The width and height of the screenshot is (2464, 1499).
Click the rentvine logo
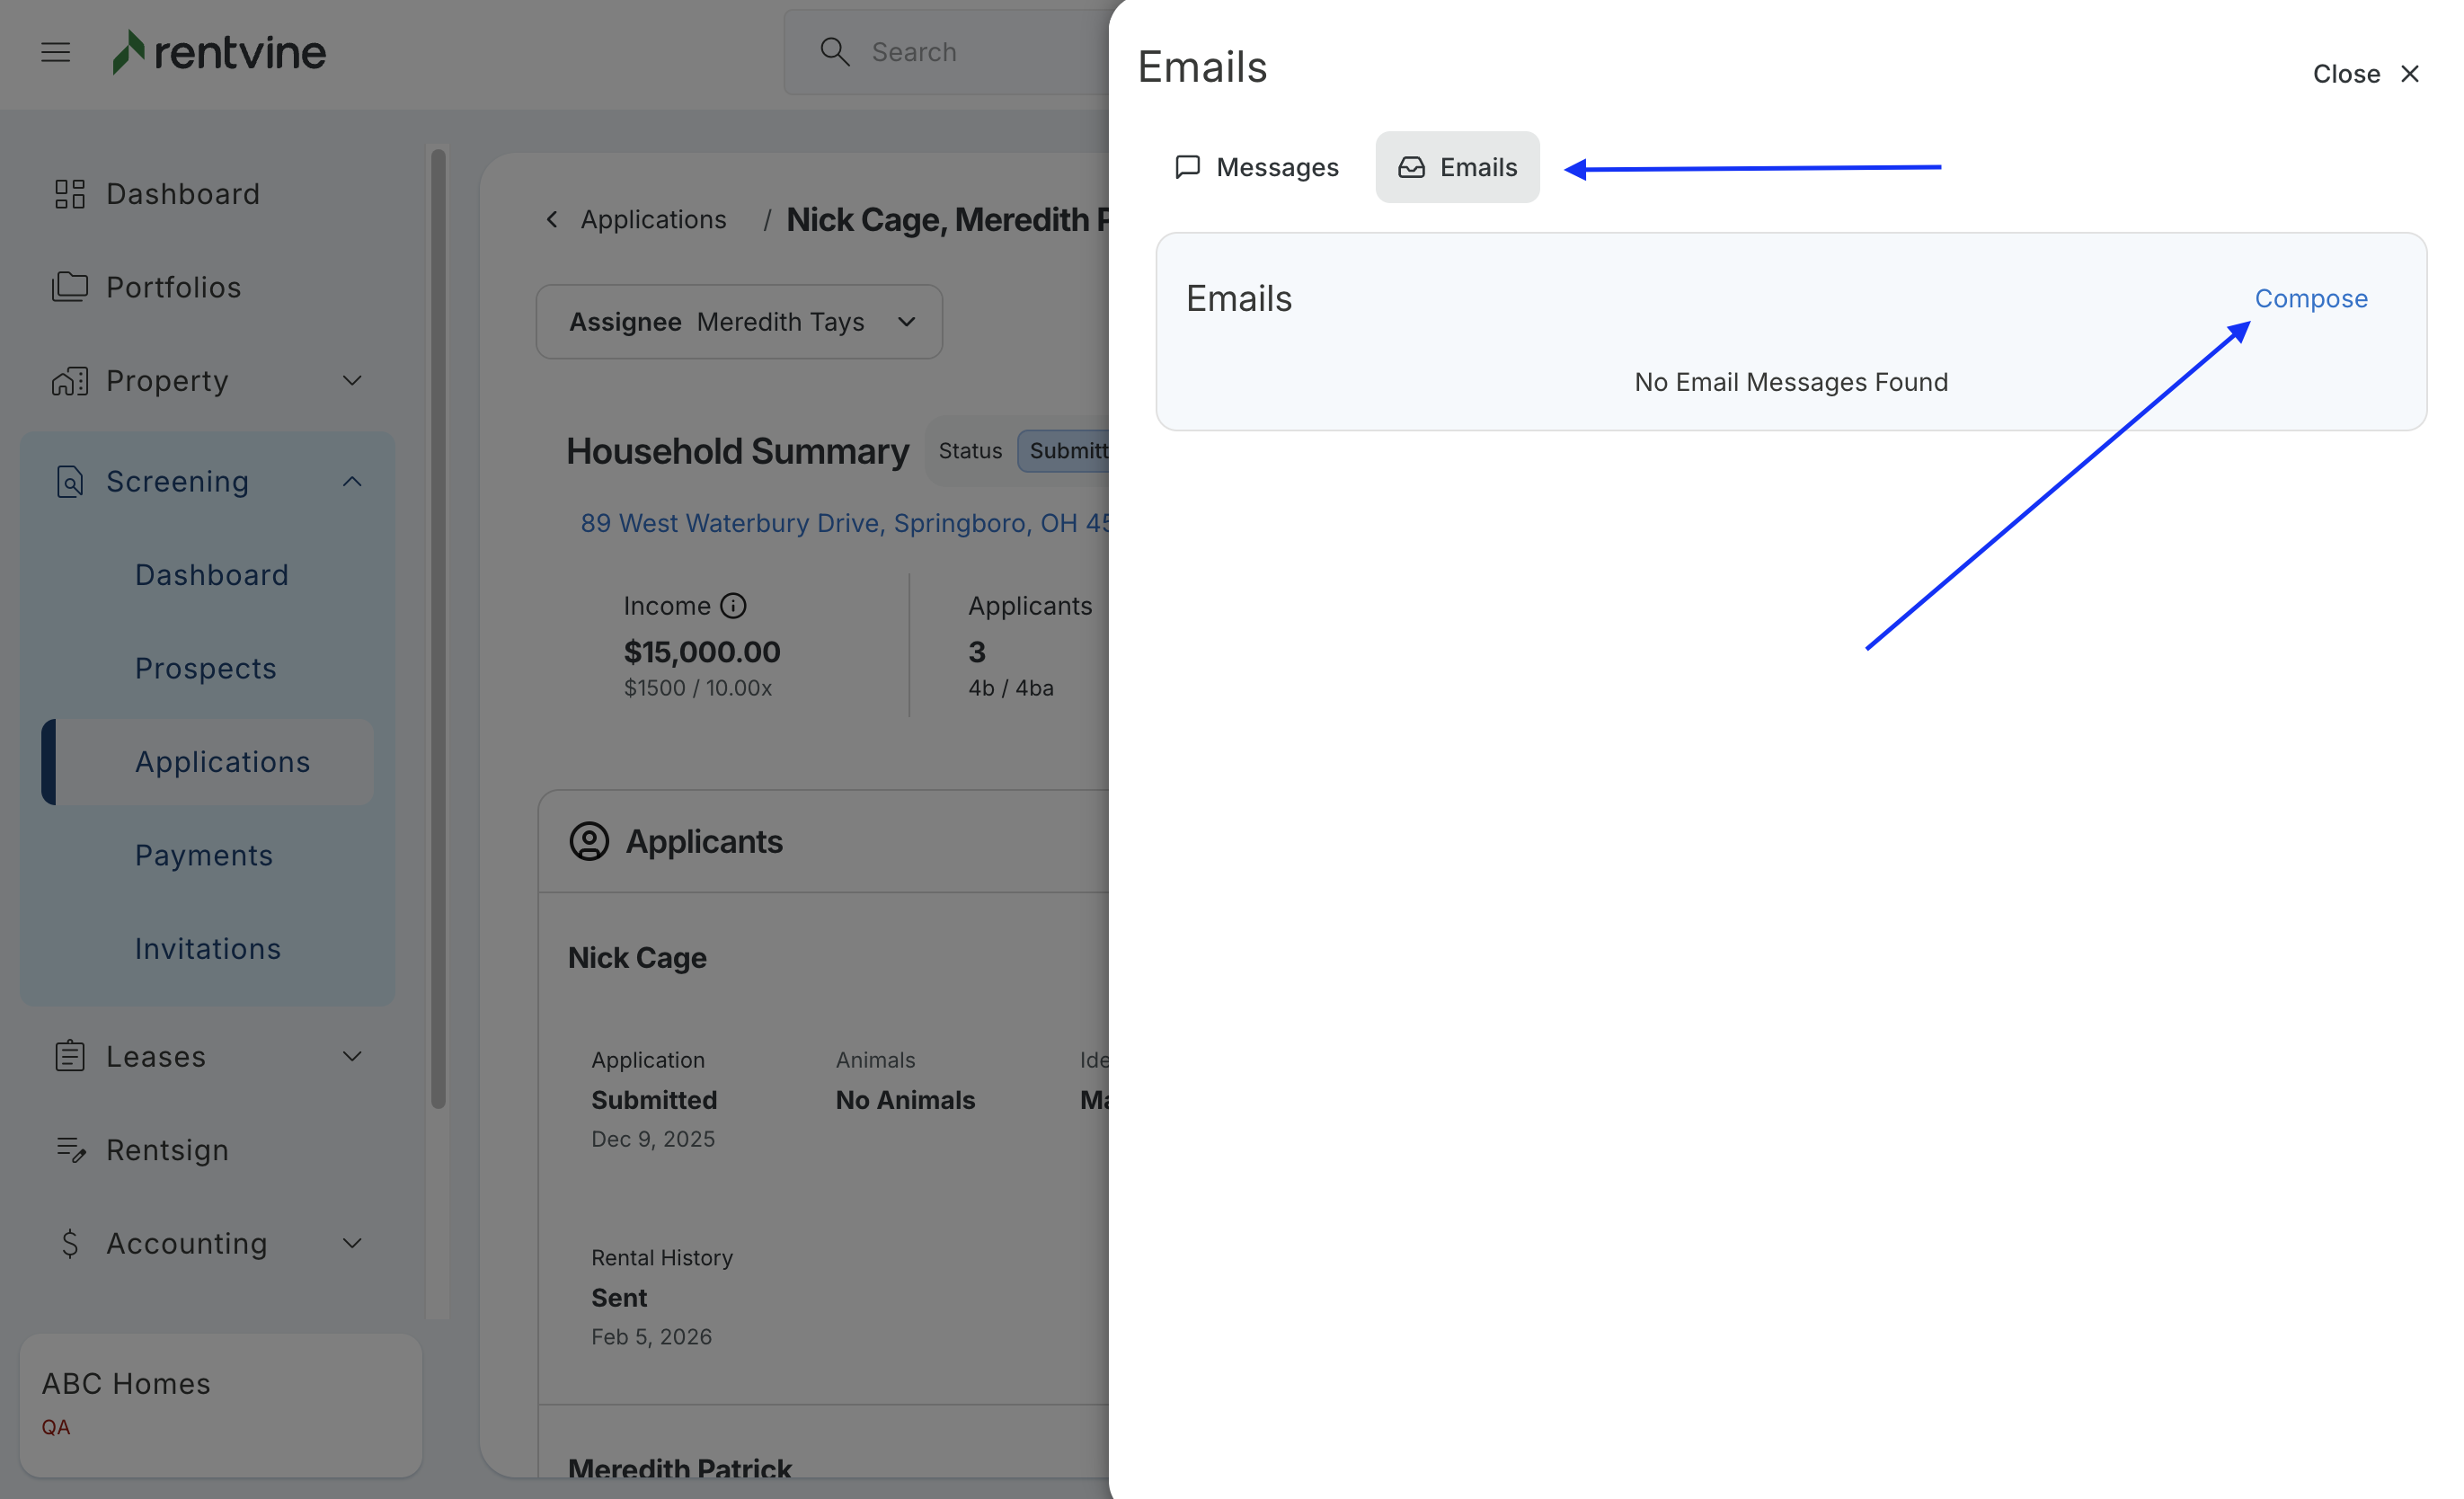220,52
